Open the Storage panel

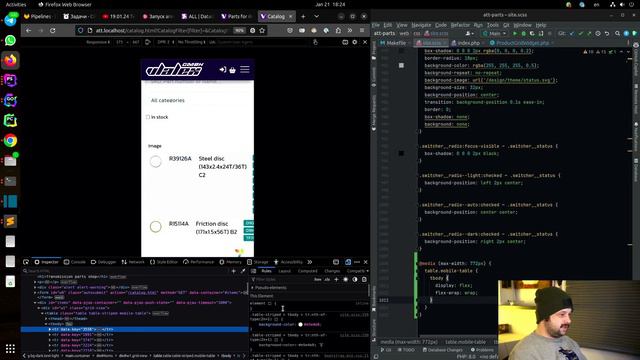point(258,262)
